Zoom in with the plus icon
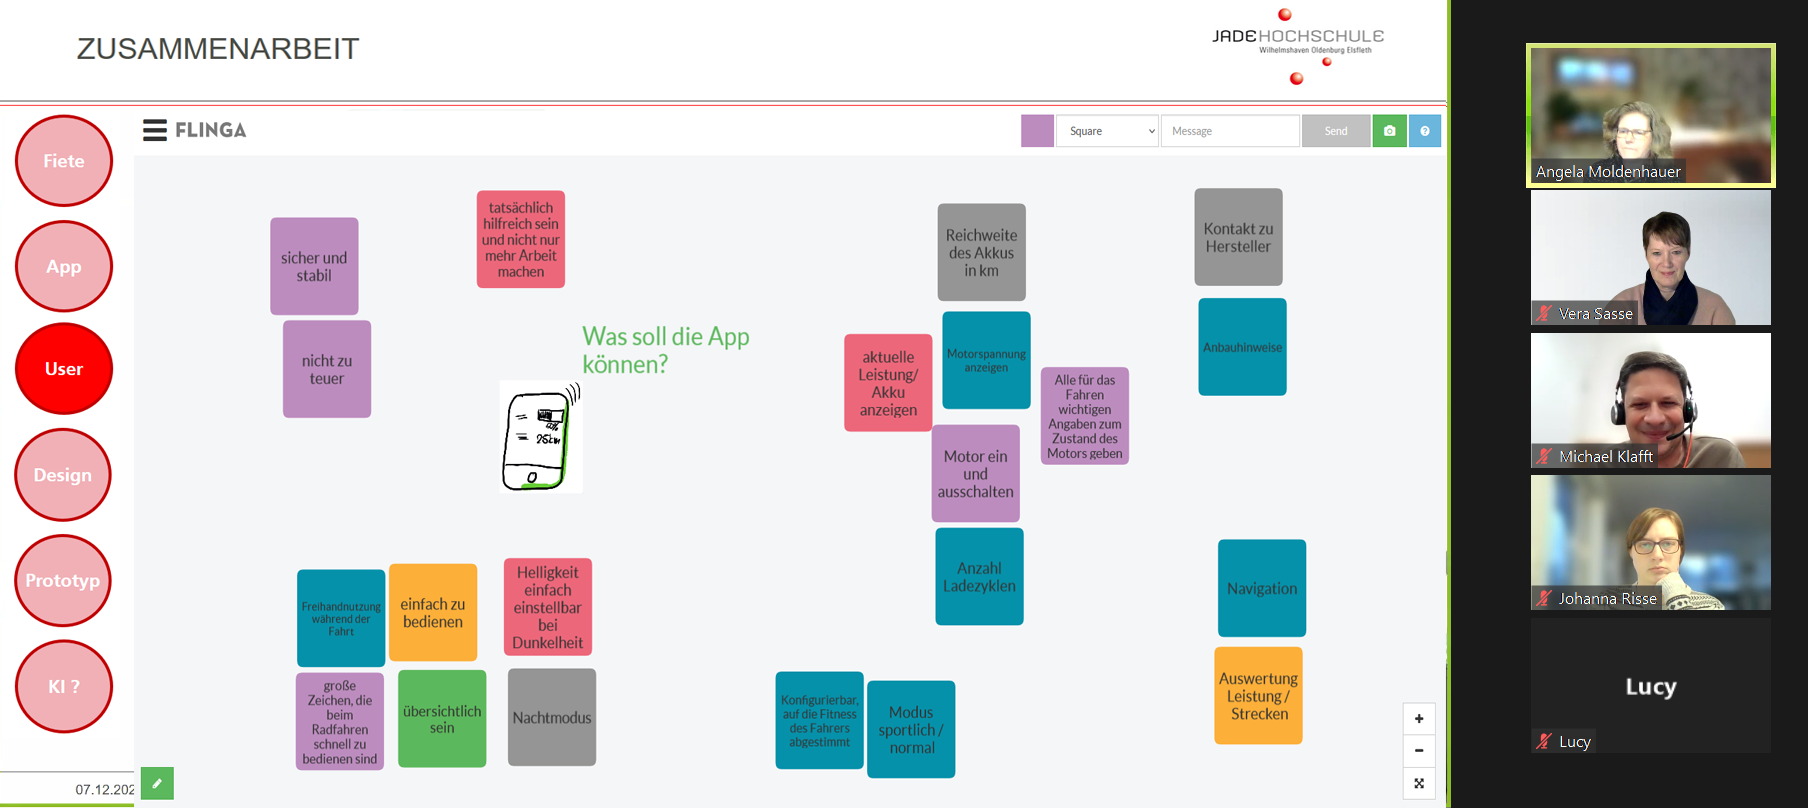 1419,719
